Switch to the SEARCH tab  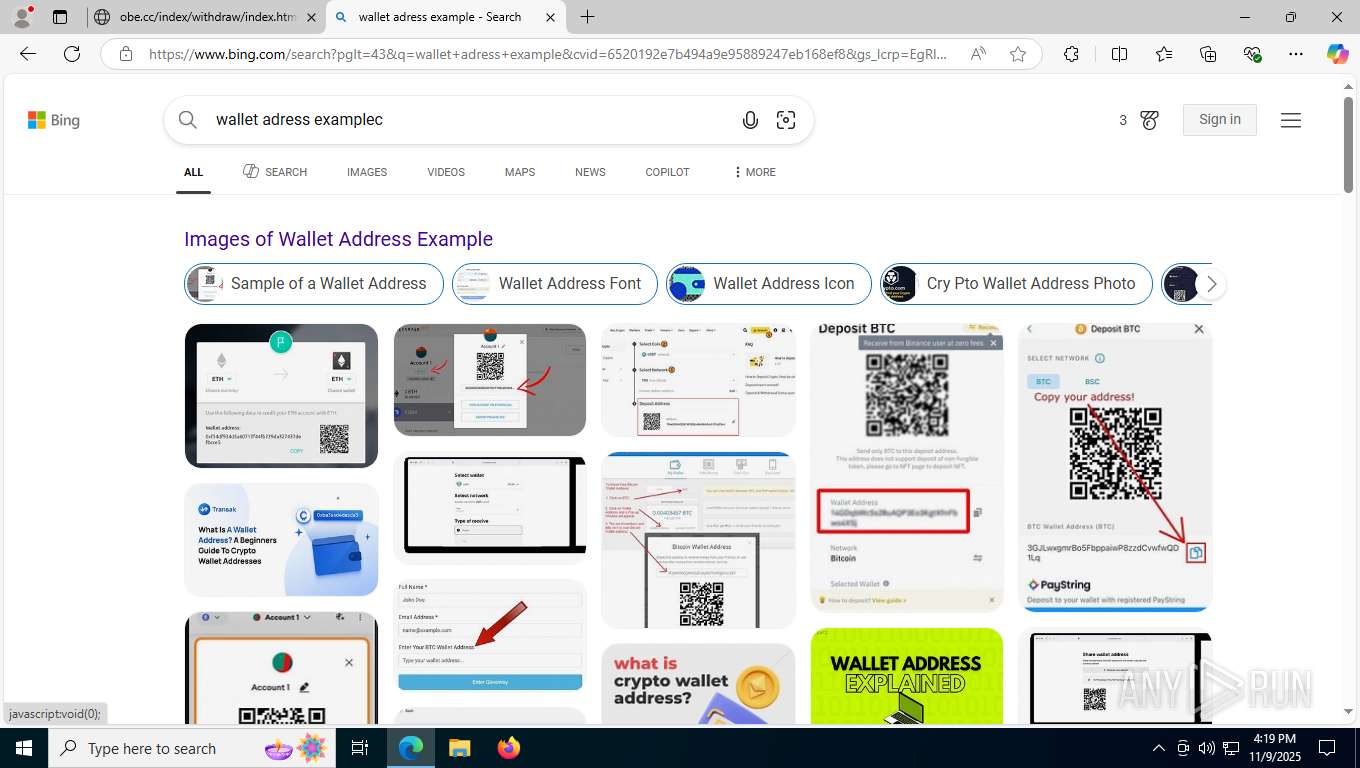point(275,172)
